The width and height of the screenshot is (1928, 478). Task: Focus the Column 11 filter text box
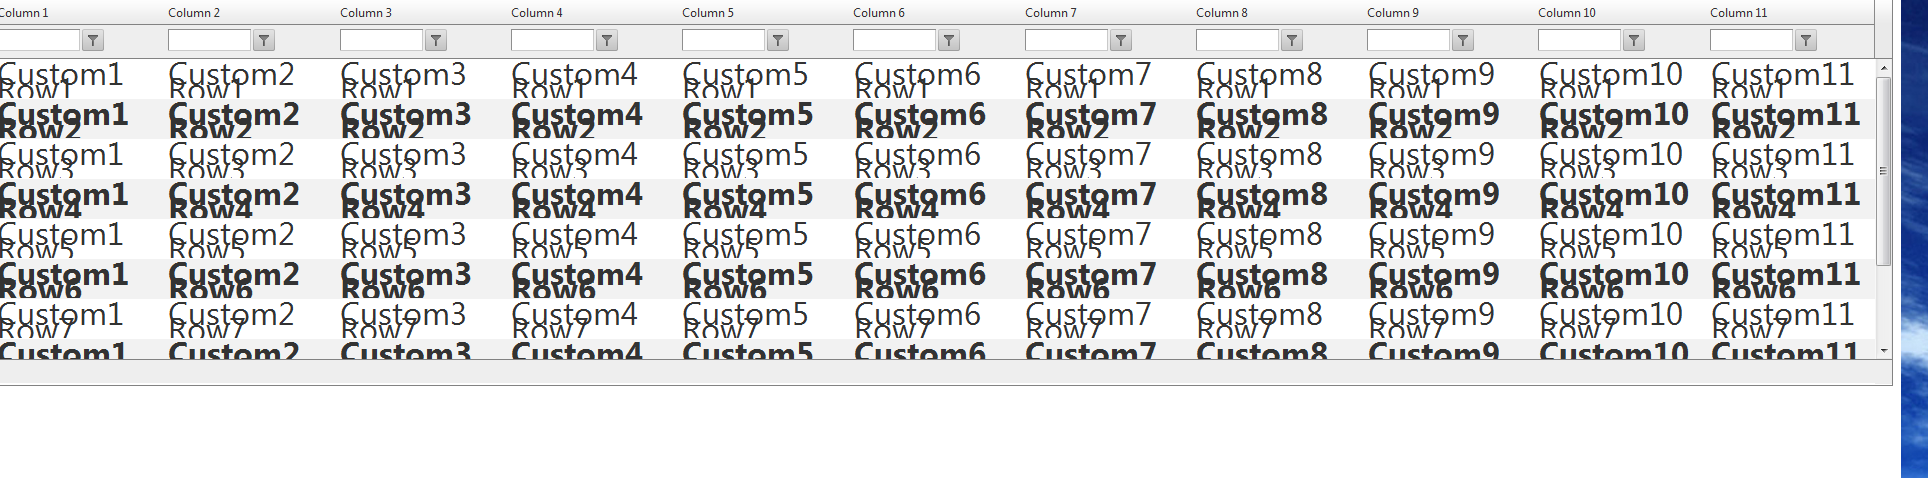[x=1751, y=40]
